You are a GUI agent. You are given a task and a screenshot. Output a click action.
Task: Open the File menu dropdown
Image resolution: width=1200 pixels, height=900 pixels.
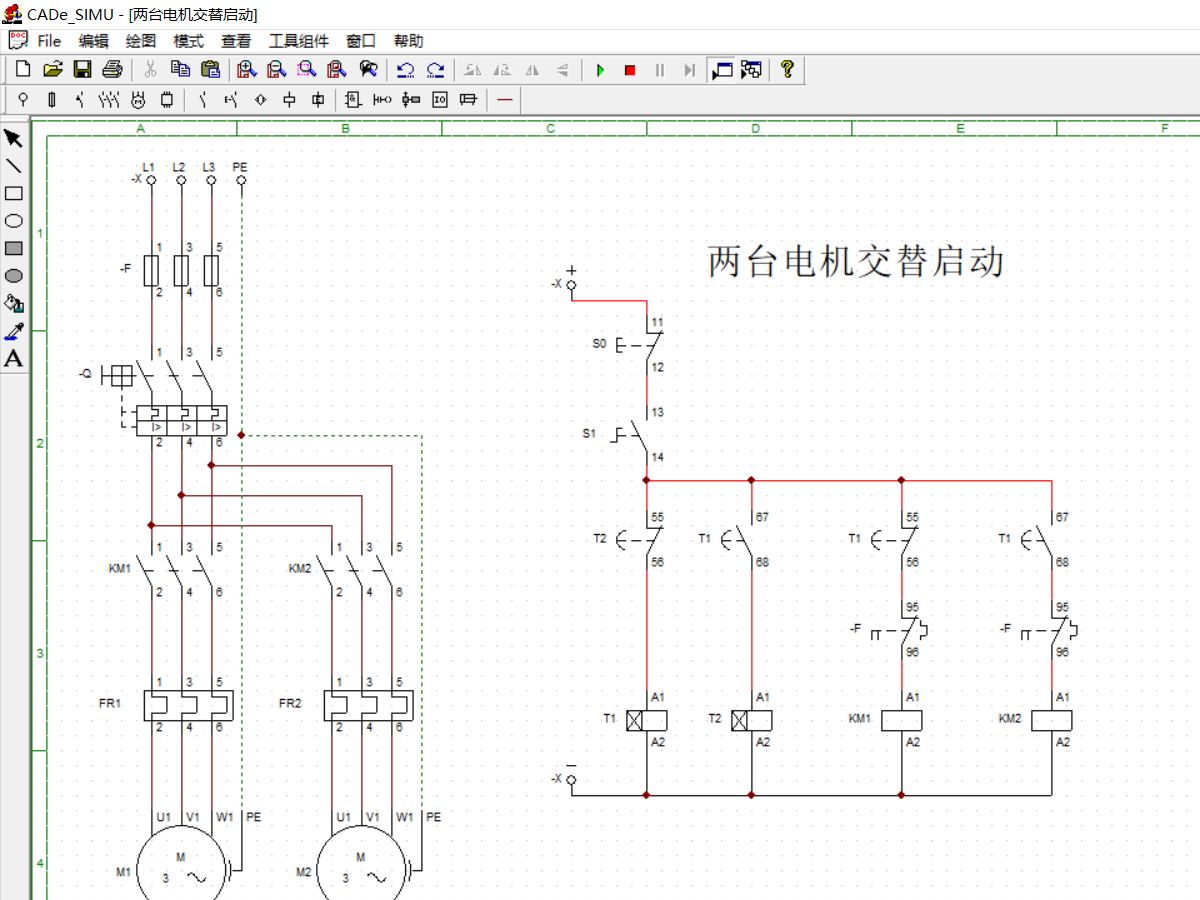point(48,40)
